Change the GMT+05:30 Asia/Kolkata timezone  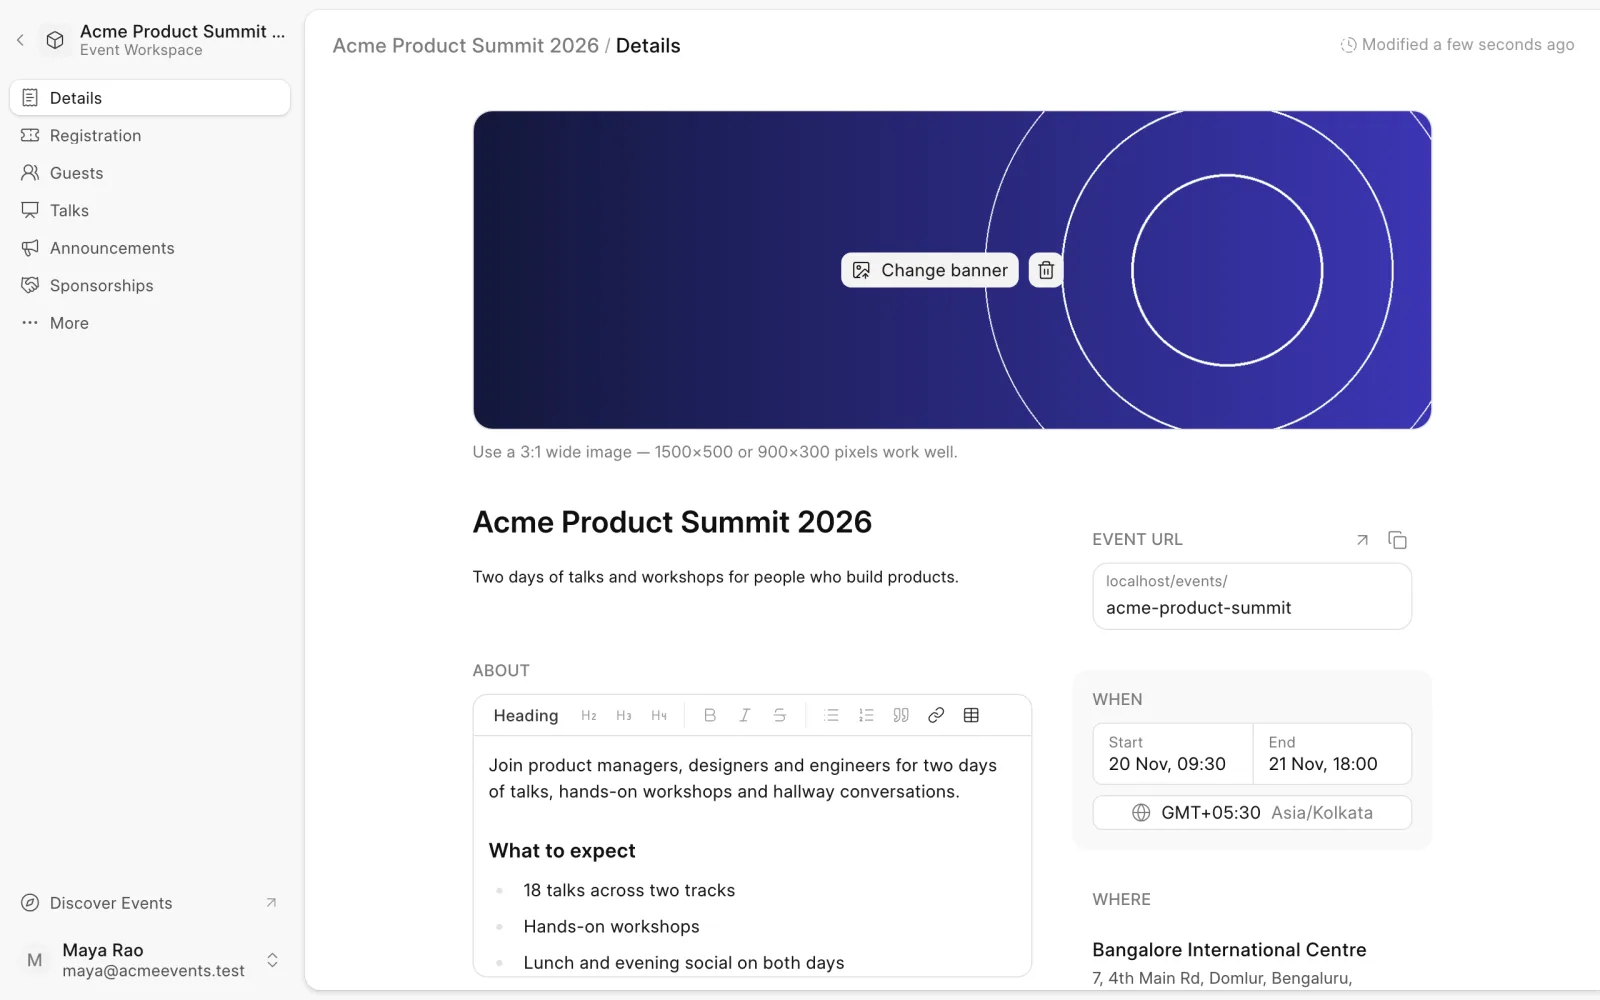[x=1252, y=813]
